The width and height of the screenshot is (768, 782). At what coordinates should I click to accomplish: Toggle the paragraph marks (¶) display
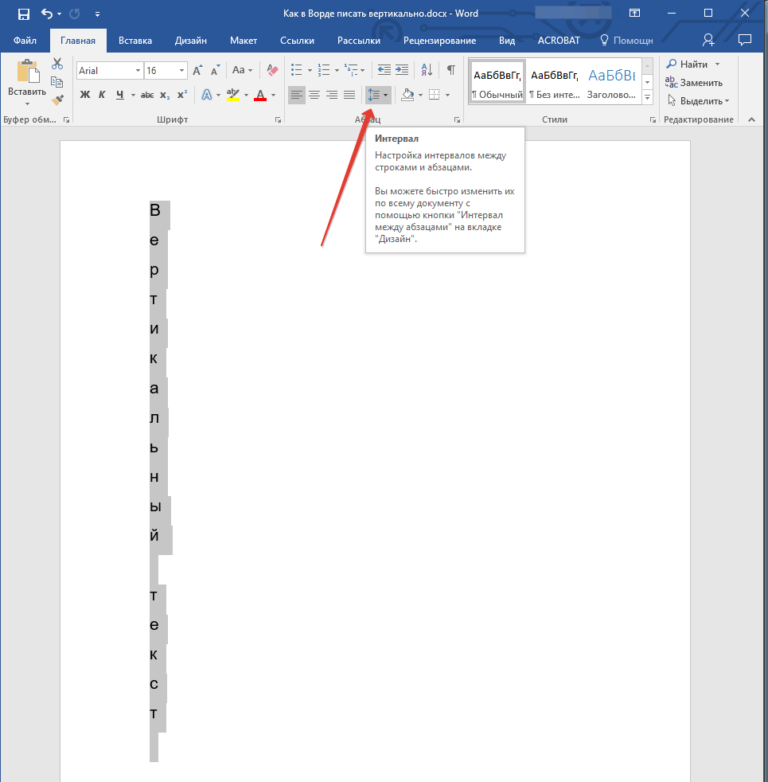coord(451,70)
